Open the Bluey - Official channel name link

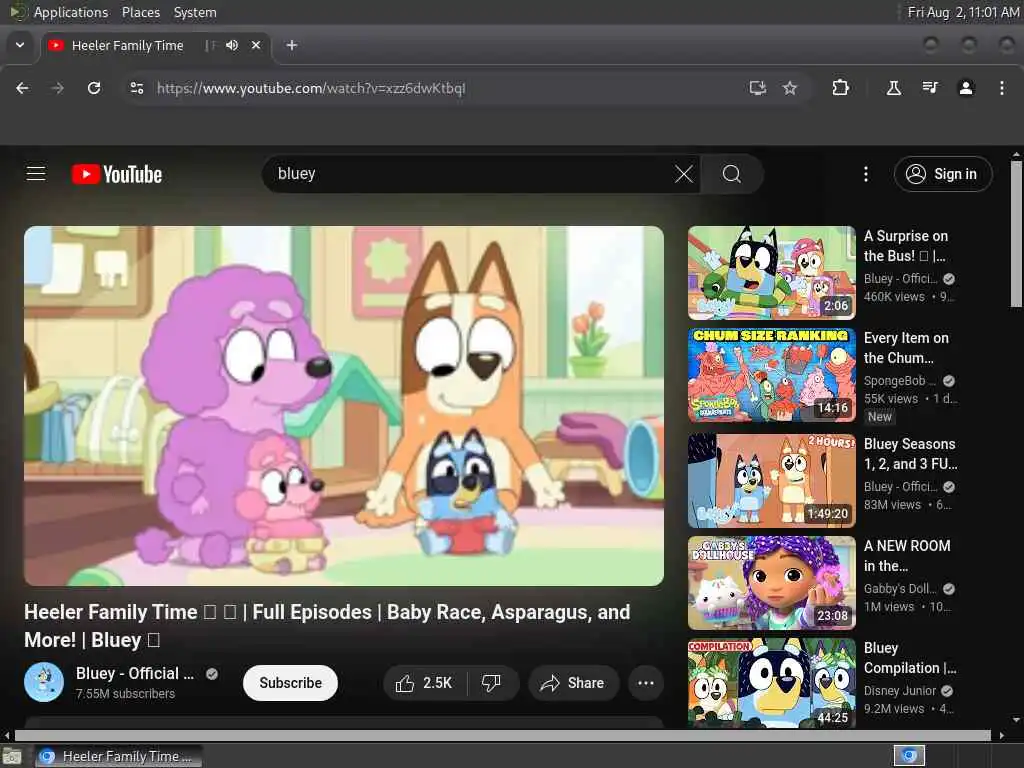coord(135,673)
